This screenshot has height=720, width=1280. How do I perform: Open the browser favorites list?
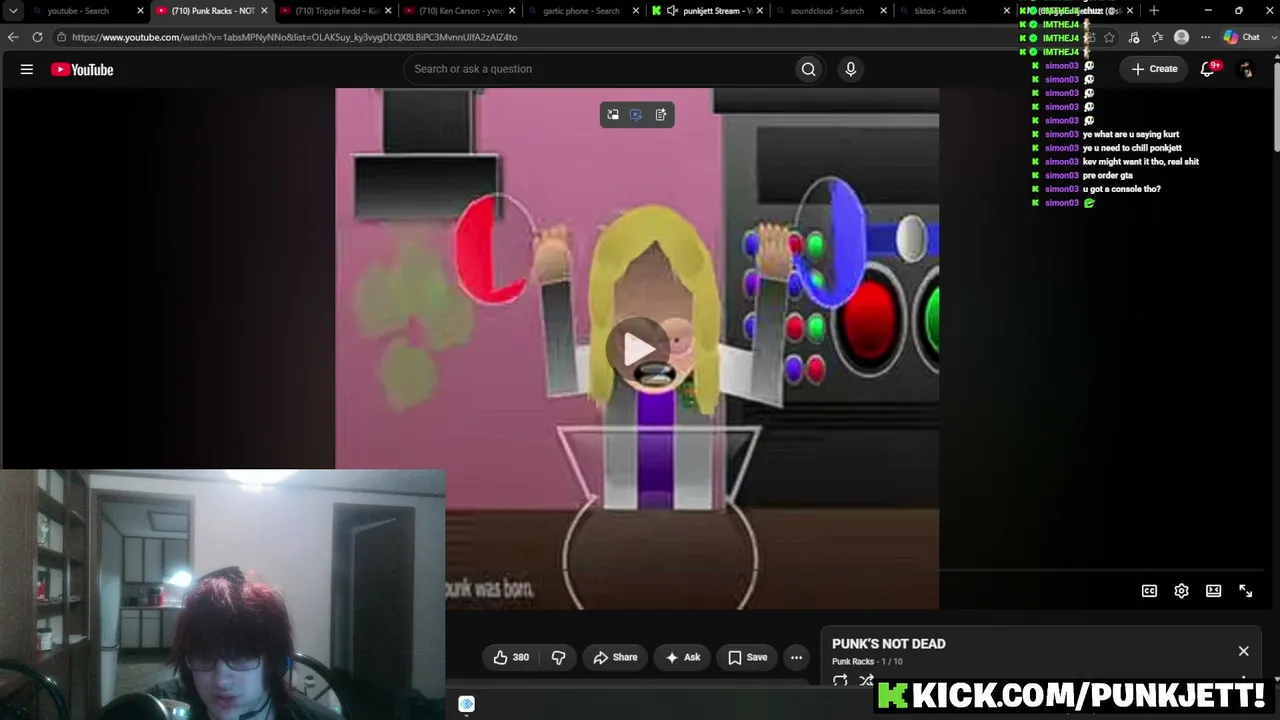(x=1157, y=37)
